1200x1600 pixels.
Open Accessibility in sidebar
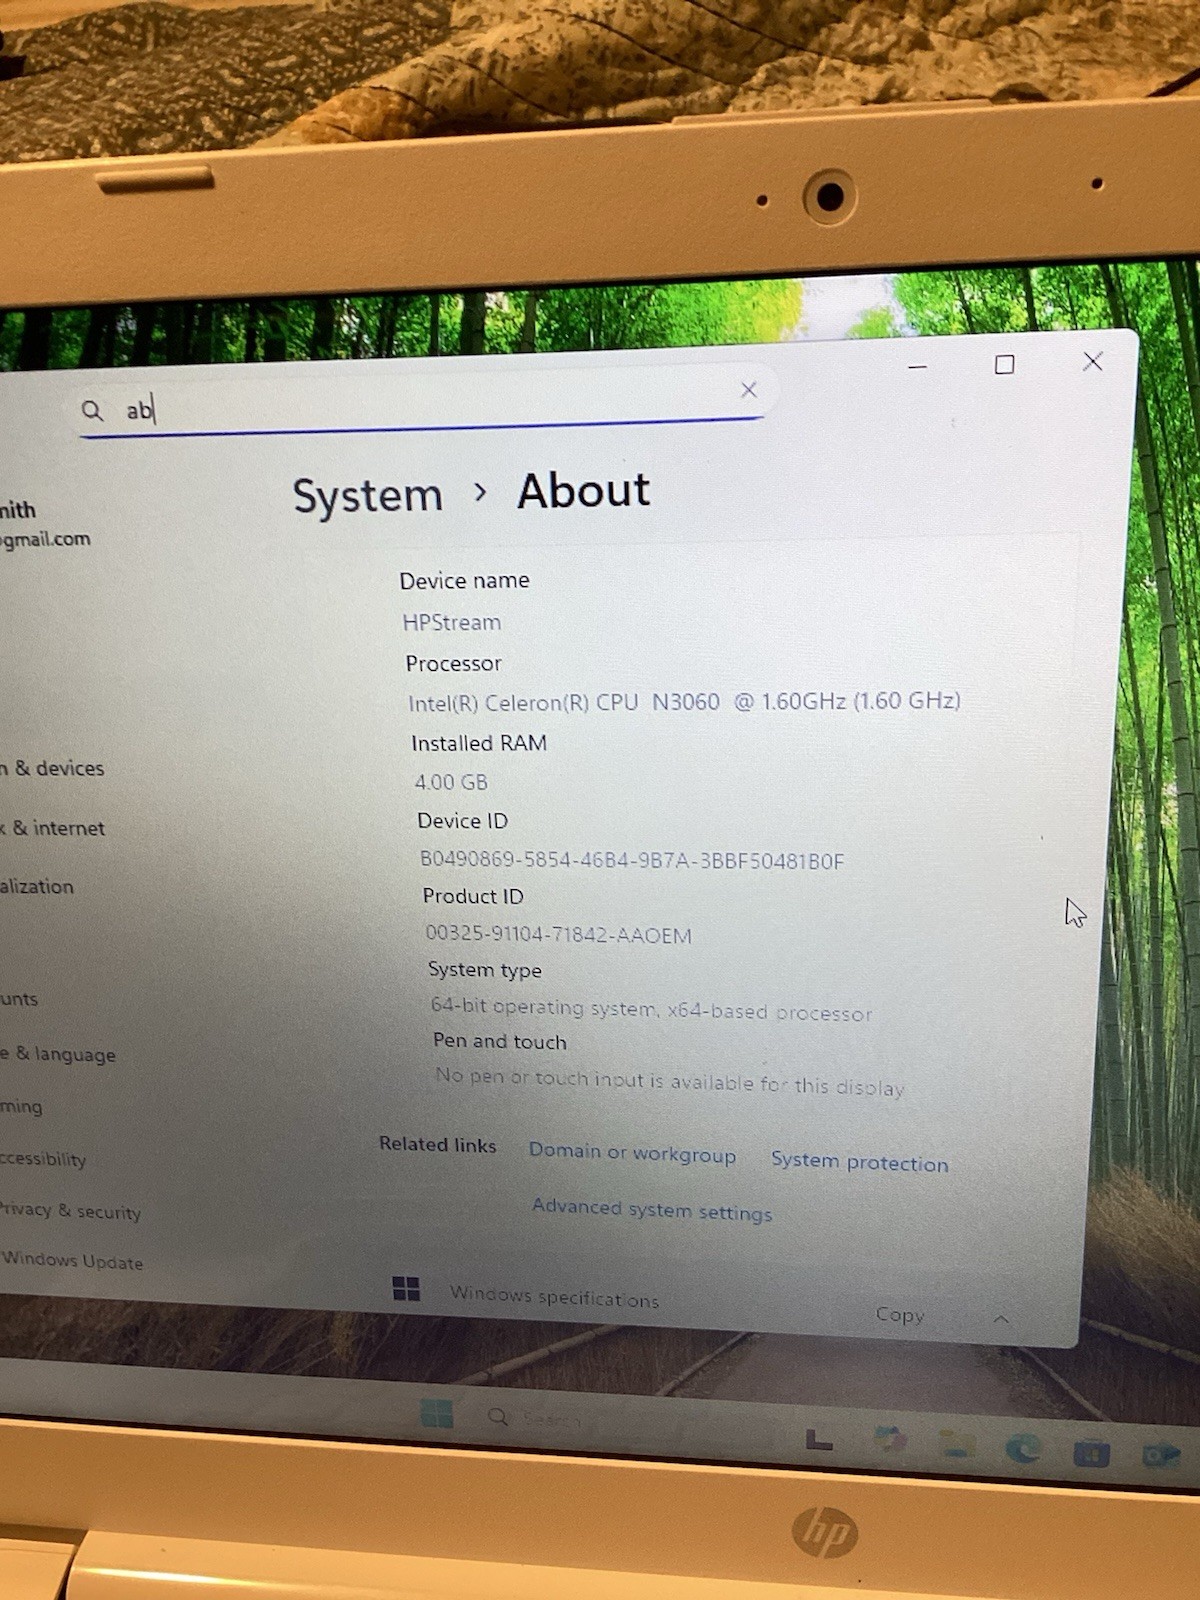[43, 1159]
